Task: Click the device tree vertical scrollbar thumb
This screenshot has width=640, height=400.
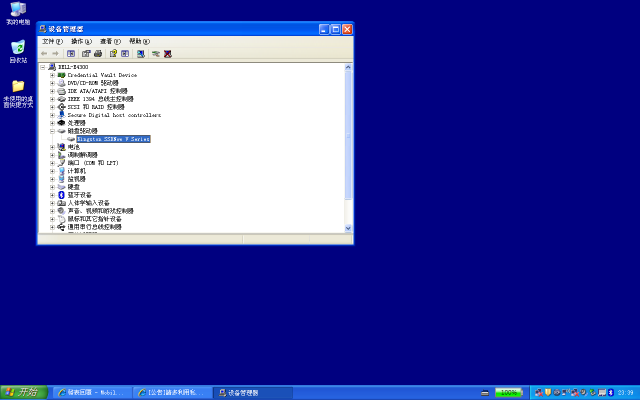Action: coord(348,136)
